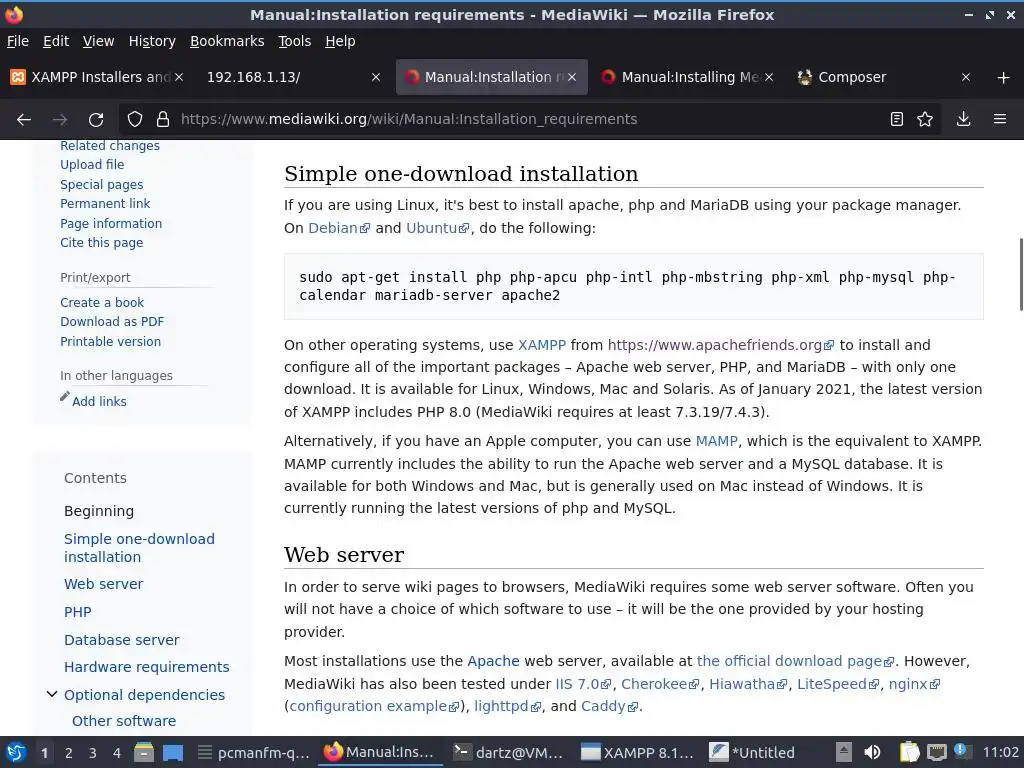Open the Tools menu

click(x=295, y=41)
